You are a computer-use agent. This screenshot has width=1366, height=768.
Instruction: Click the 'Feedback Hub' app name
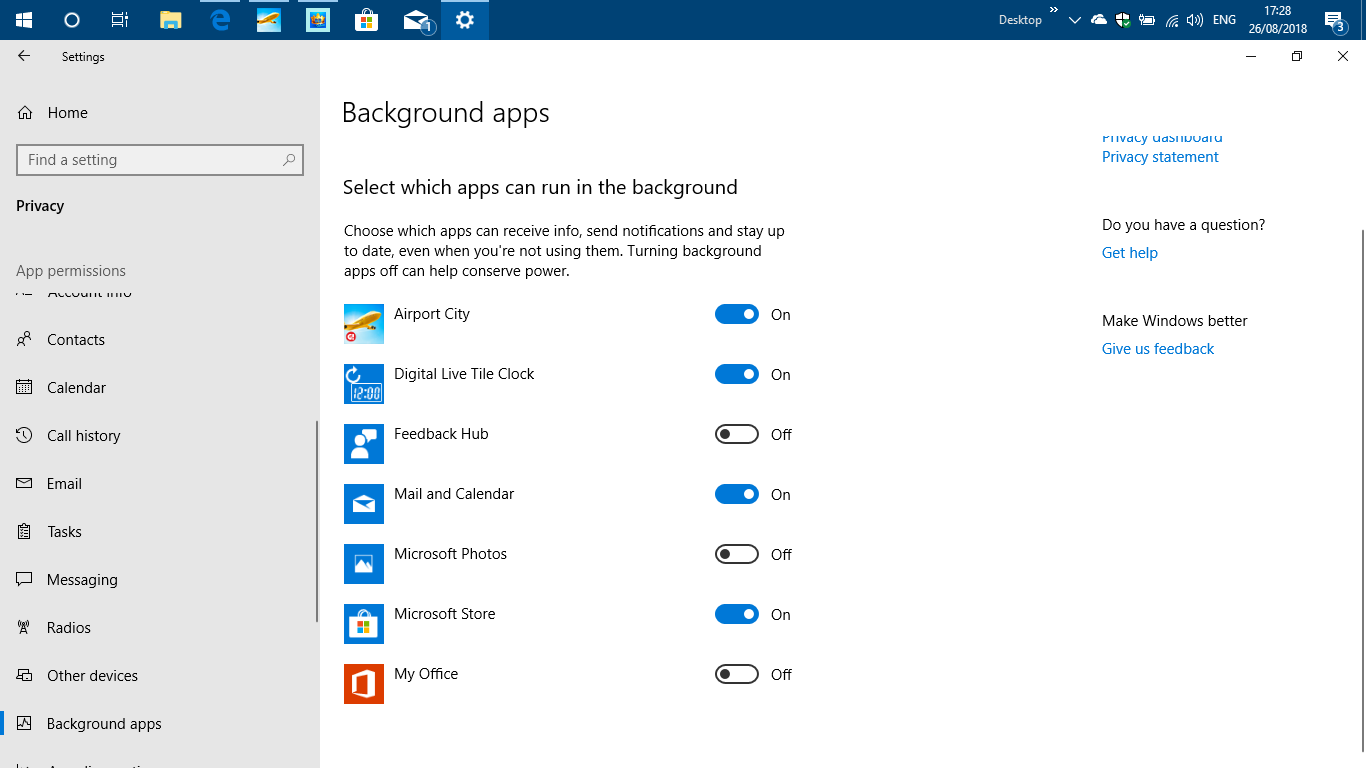point(441,434)
